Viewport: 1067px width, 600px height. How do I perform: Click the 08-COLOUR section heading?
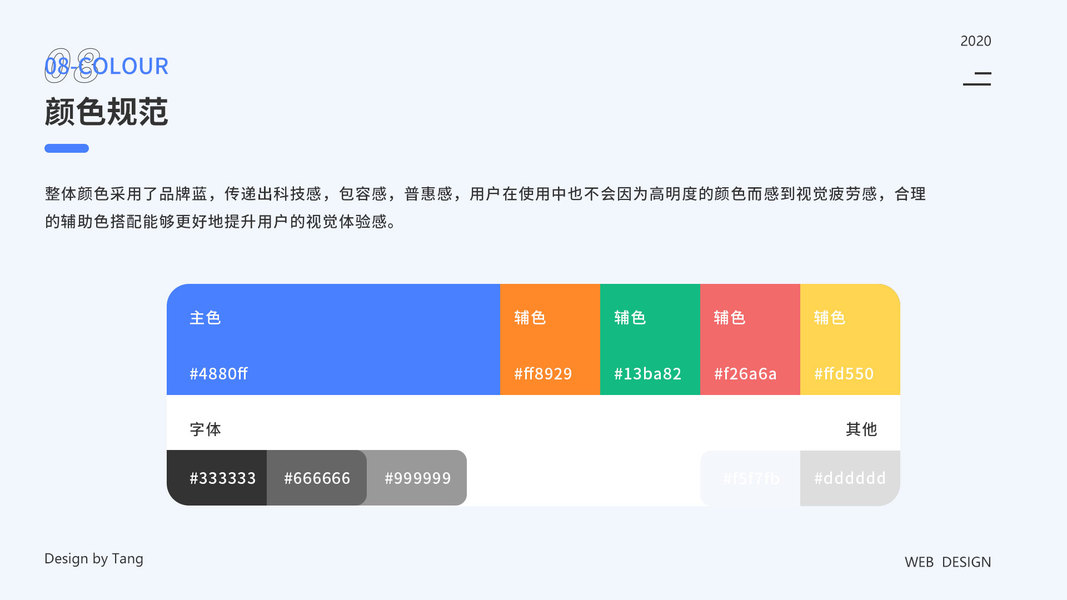pyautogui.click(x=106, y=66)
